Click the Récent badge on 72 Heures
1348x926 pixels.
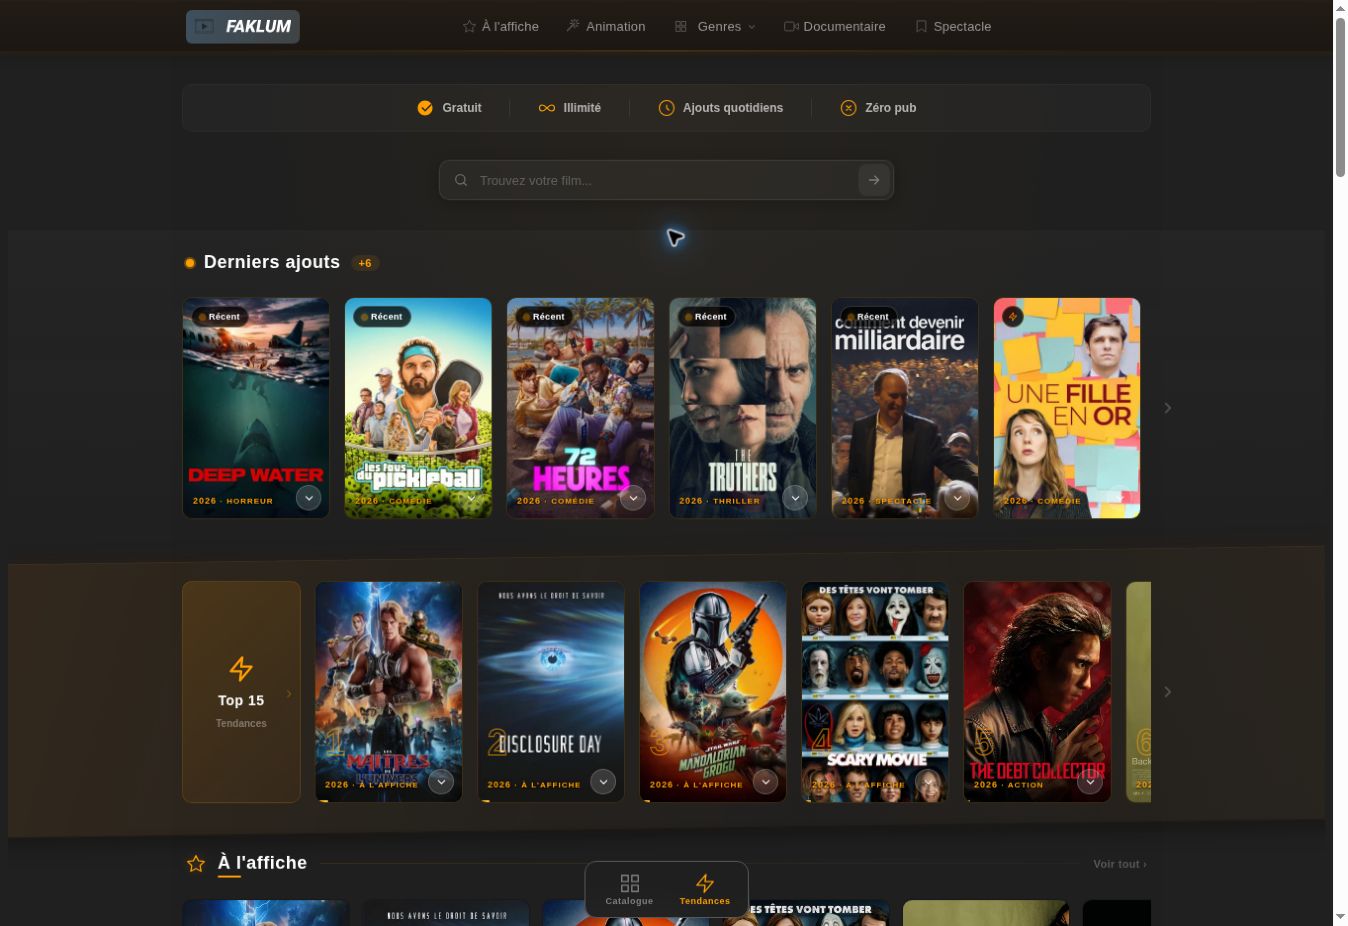(x=543, y=316)
